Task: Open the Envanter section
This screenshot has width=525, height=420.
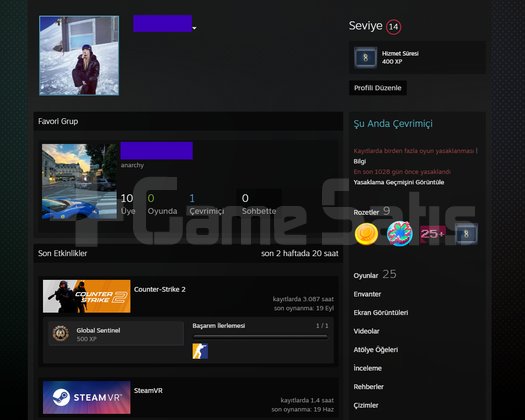Action: (367, 294)
